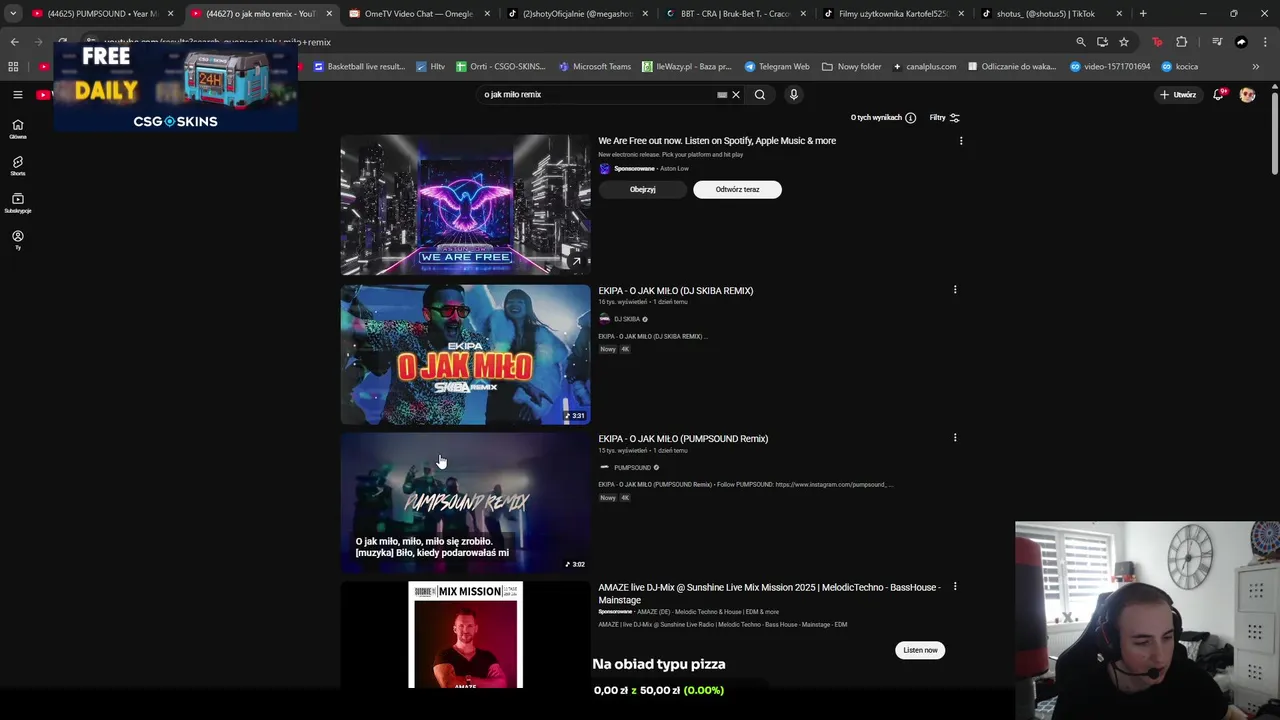Go back with browser back arrow

(x=14, y=42)
